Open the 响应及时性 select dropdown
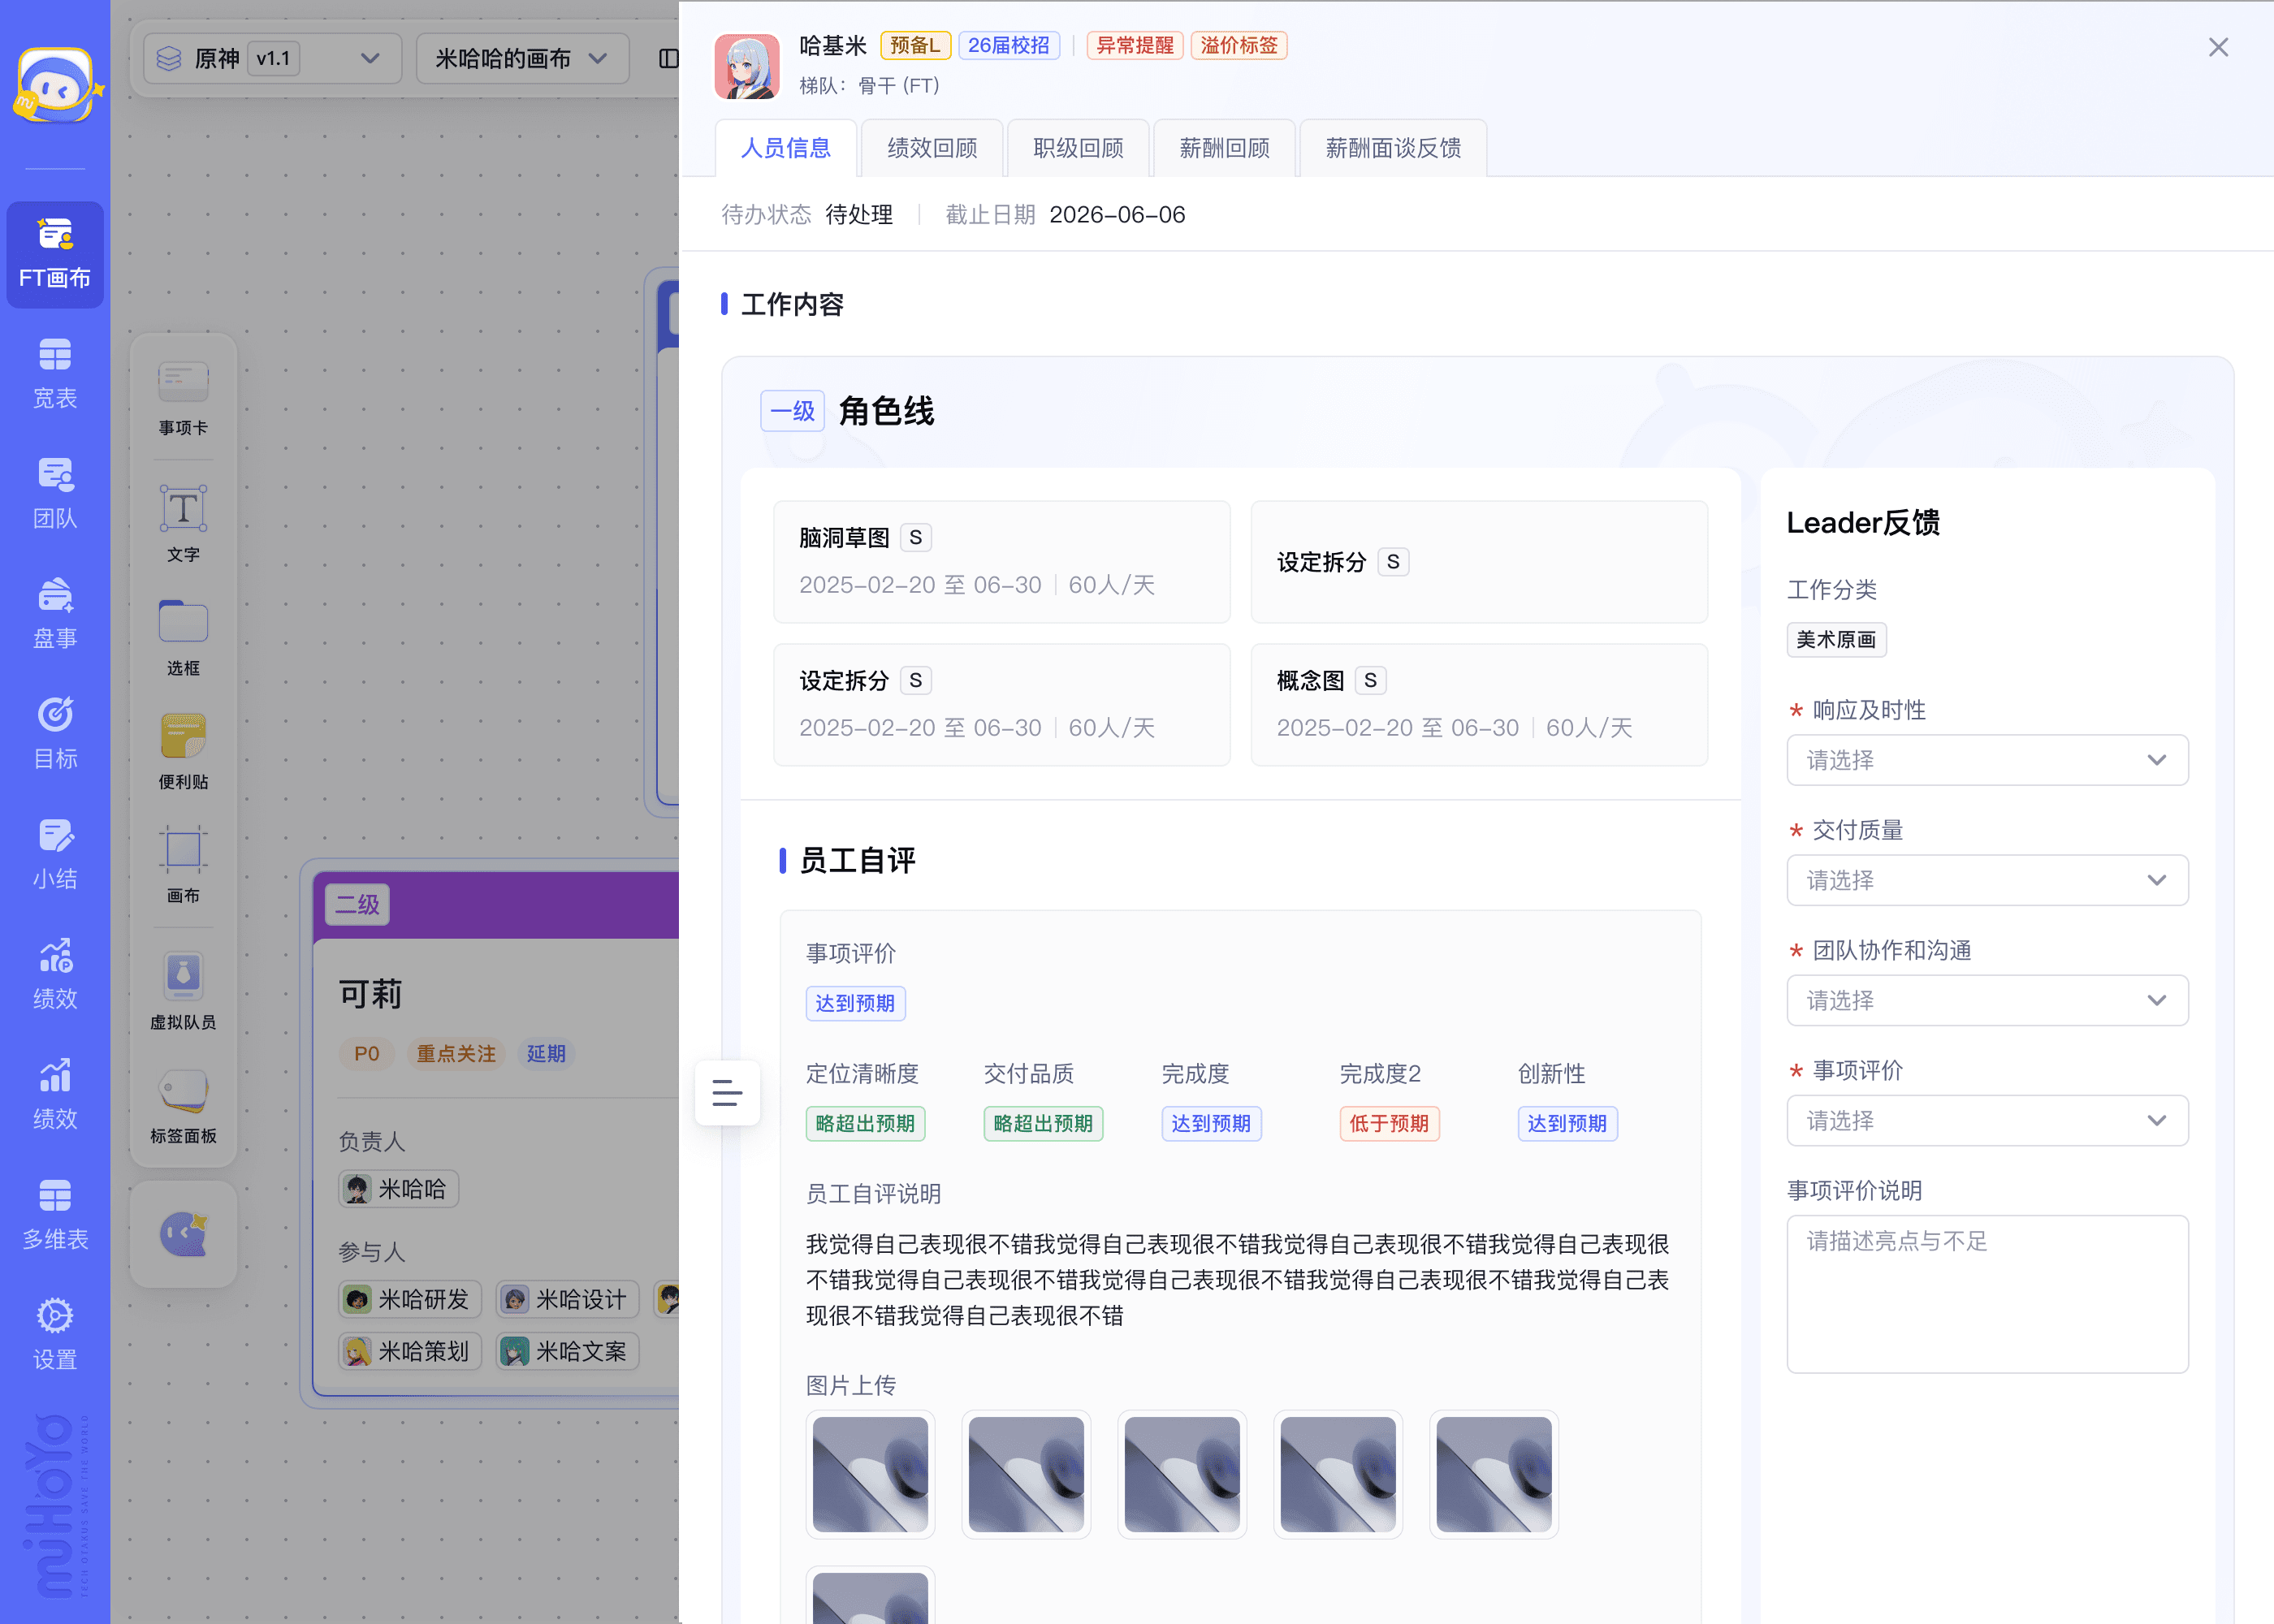Viewport: 2274px width, 1624px height. (x=1987, y=760)
